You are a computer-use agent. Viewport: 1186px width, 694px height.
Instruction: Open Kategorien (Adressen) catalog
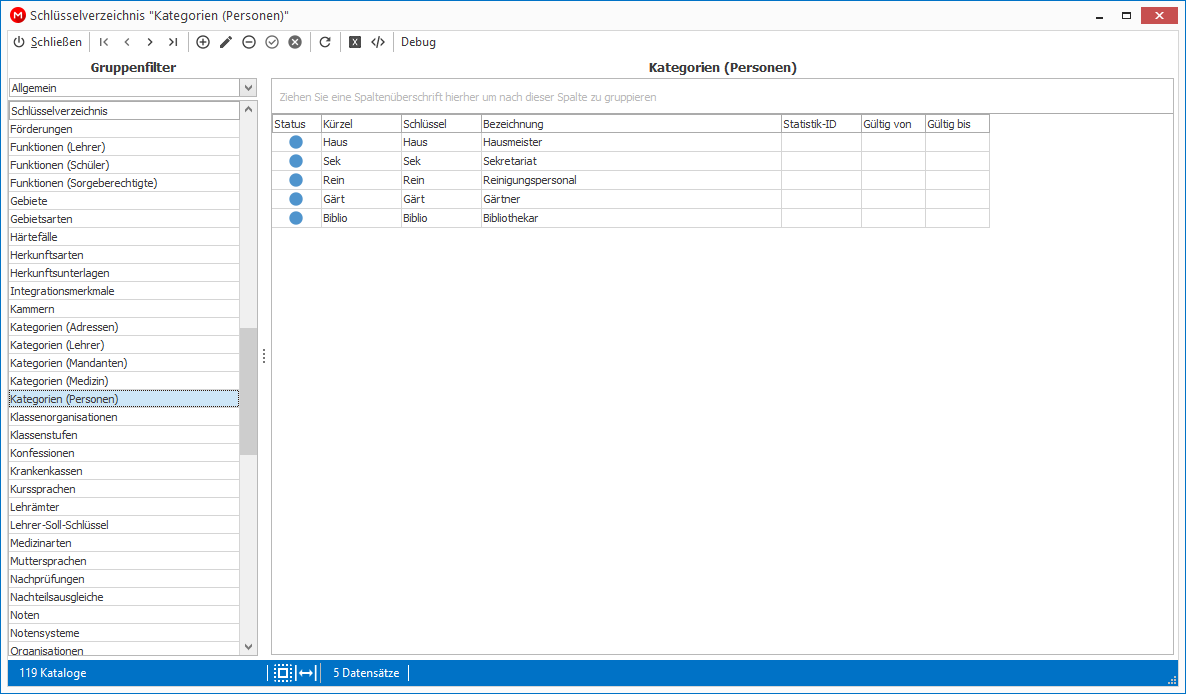(124, 327)
